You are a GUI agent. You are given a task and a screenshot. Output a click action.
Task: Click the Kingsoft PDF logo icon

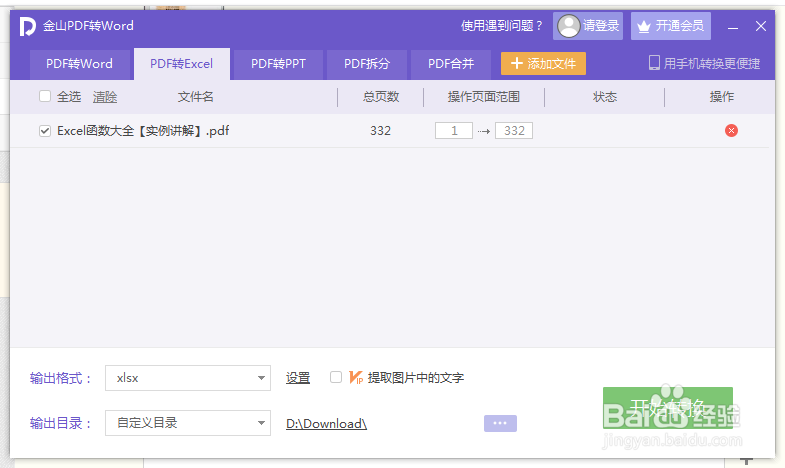pyautogui.click(x=28, y=26)
